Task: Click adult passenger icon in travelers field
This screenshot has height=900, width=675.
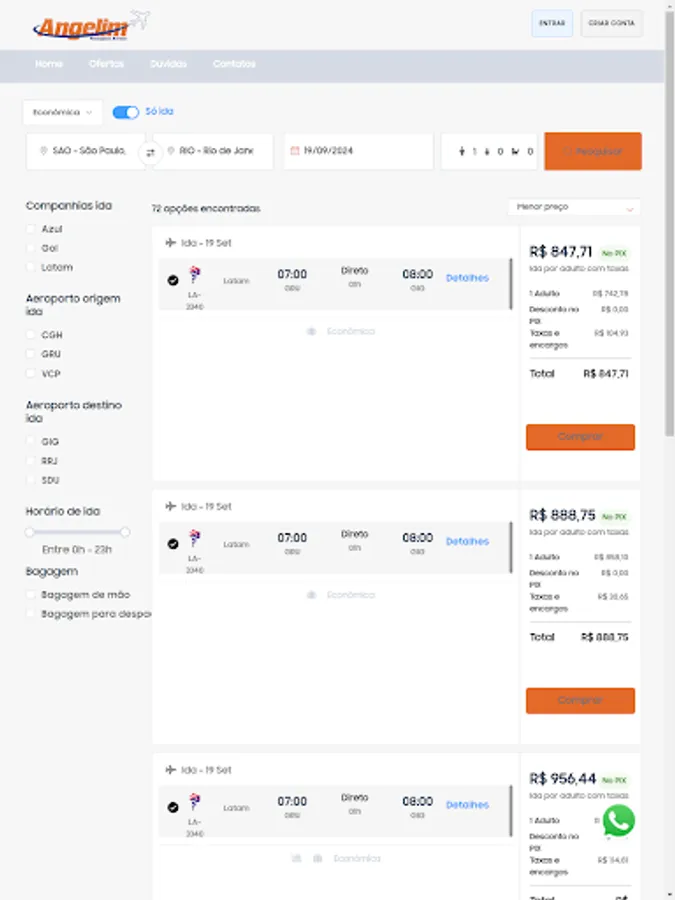Action: pyautogui.click(x=461, y=152)
